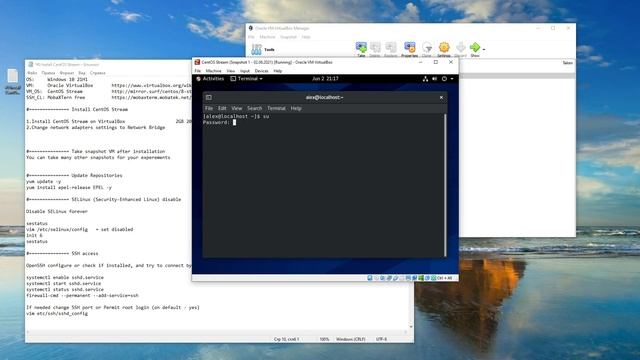Click 'vim etc/ssh/sshd_config' line in Notepad
The height and width of the screenshot is (360, 640).
57,313
